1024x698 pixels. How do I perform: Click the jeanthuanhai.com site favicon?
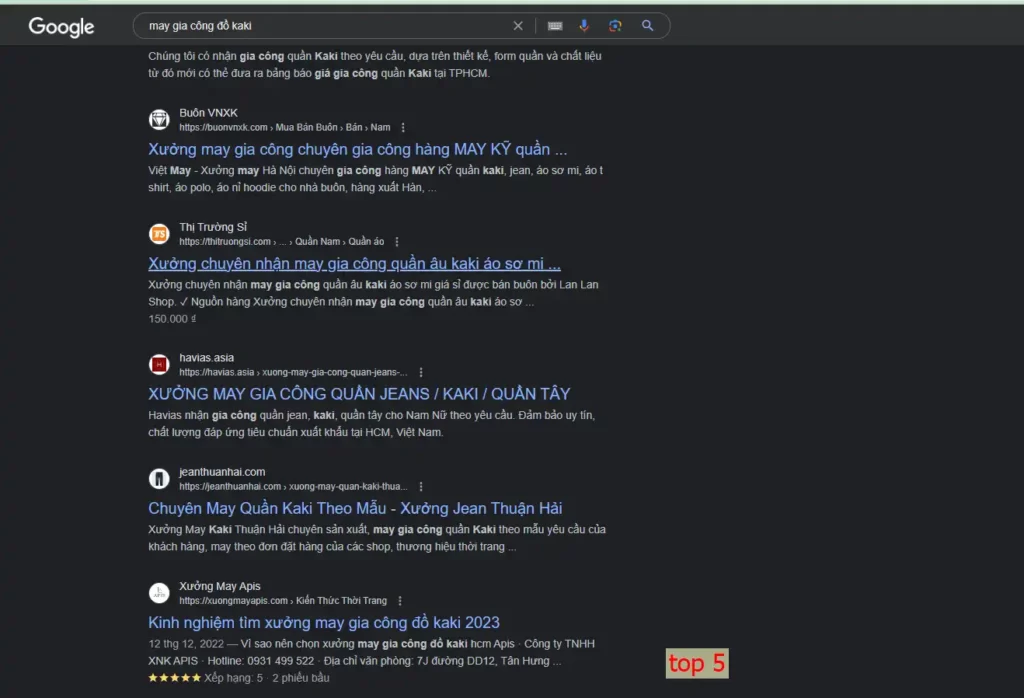coord(159,479)
